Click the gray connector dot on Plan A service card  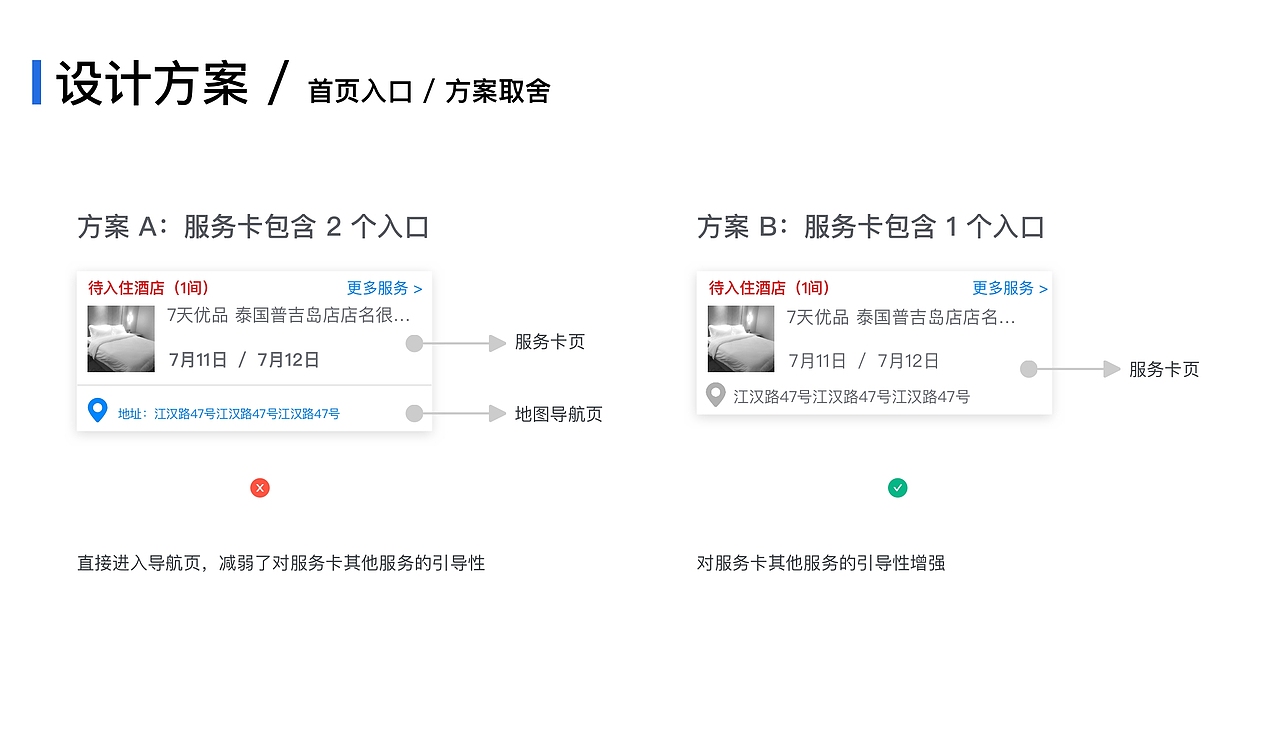414,343
